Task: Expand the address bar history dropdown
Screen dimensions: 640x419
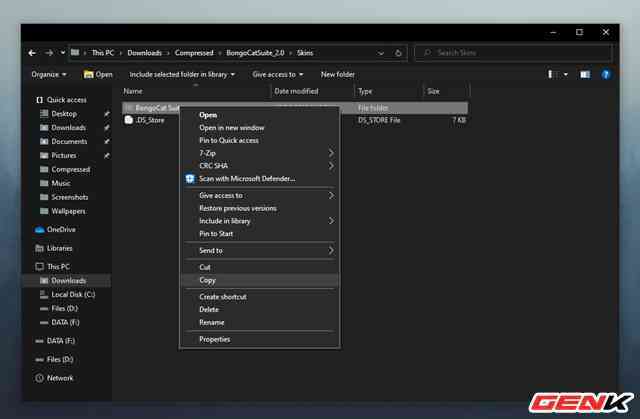Action: [x=380, y=53]
